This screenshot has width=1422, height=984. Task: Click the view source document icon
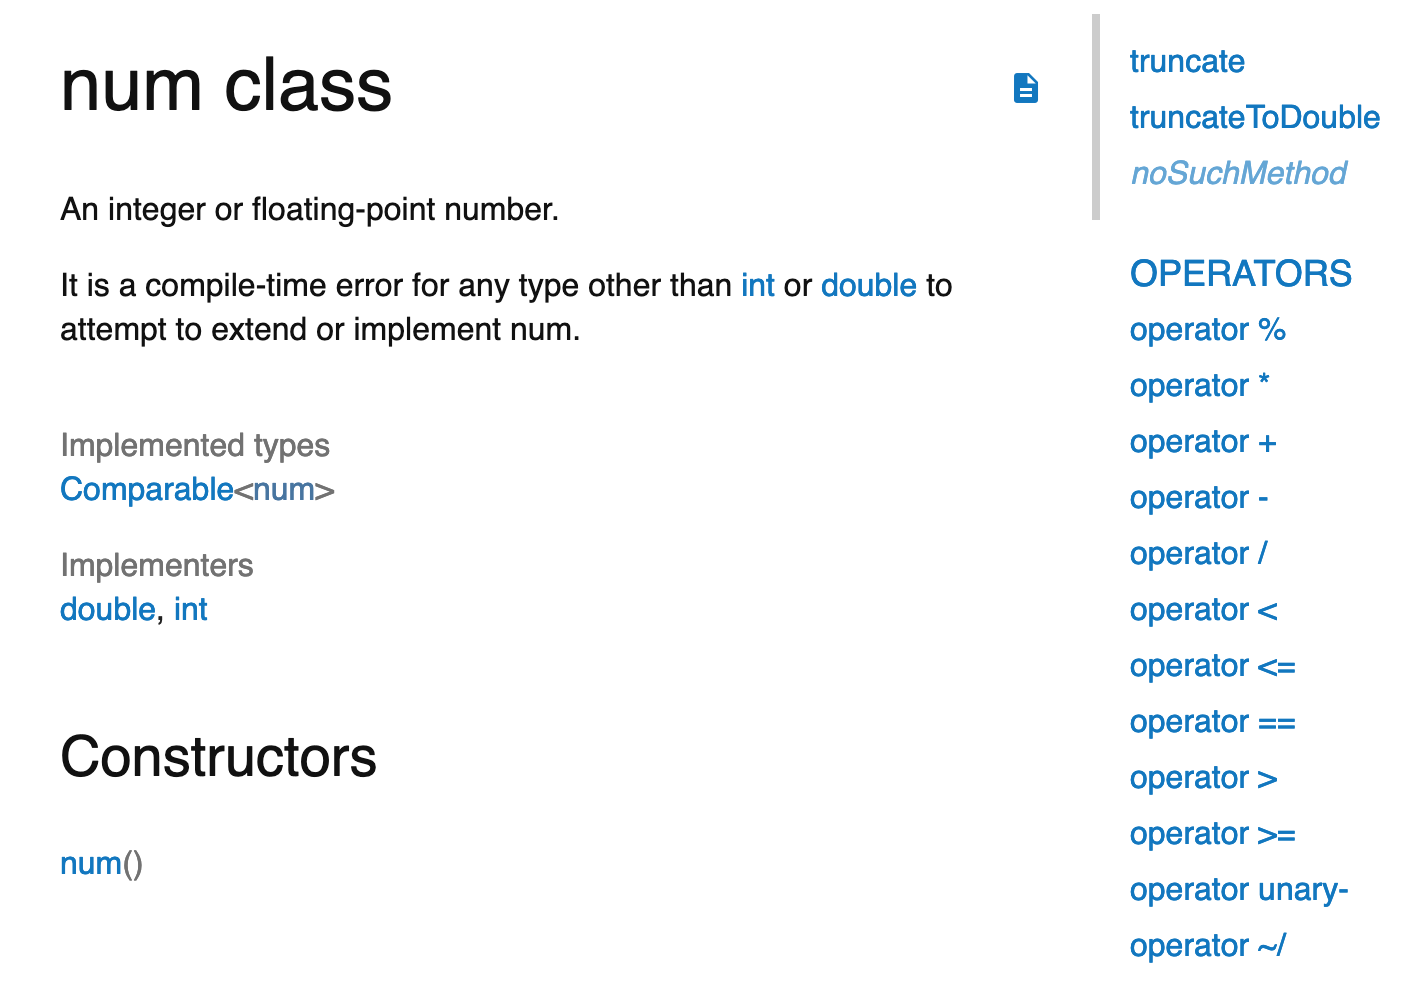1025,88
